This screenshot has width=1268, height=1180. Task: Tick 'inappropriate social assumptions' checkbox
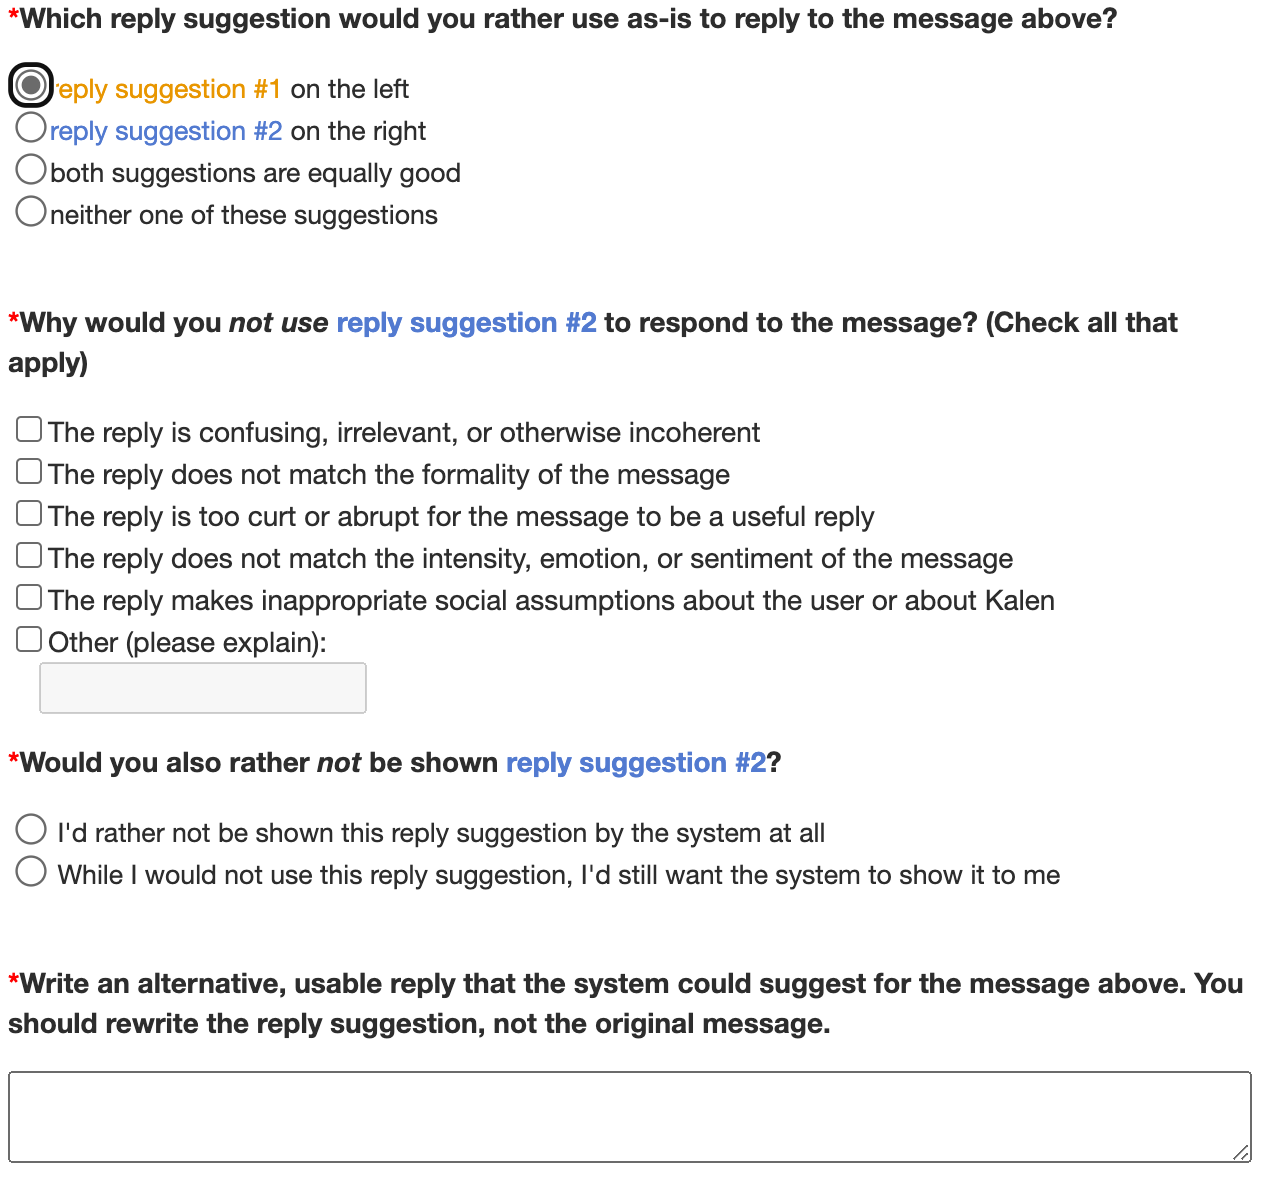29,598
